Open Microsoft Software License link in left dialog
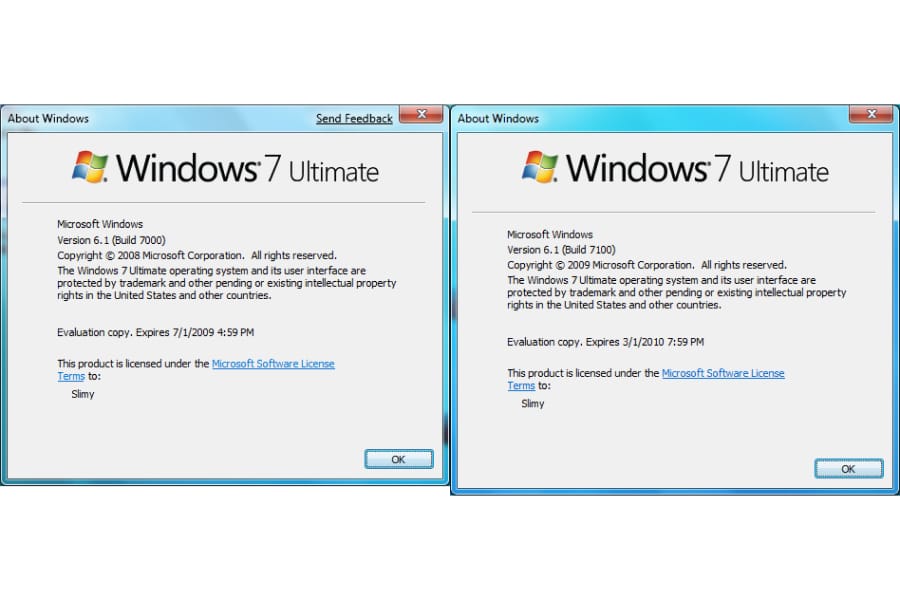The height and width of the screenshot is (600, 900). point(273,363)
